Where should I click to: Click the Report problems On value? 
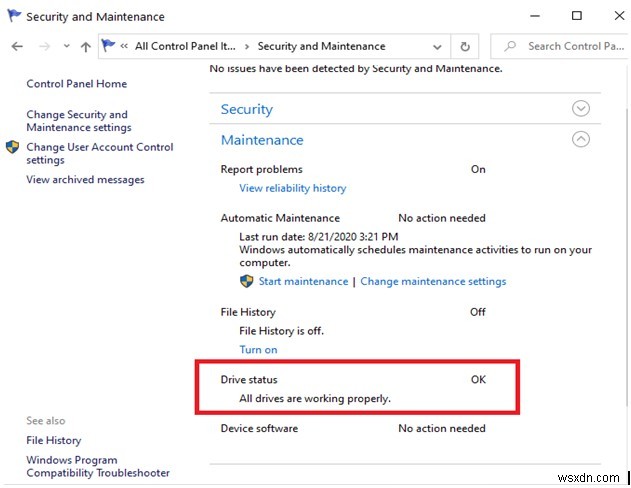click(478, 169)
